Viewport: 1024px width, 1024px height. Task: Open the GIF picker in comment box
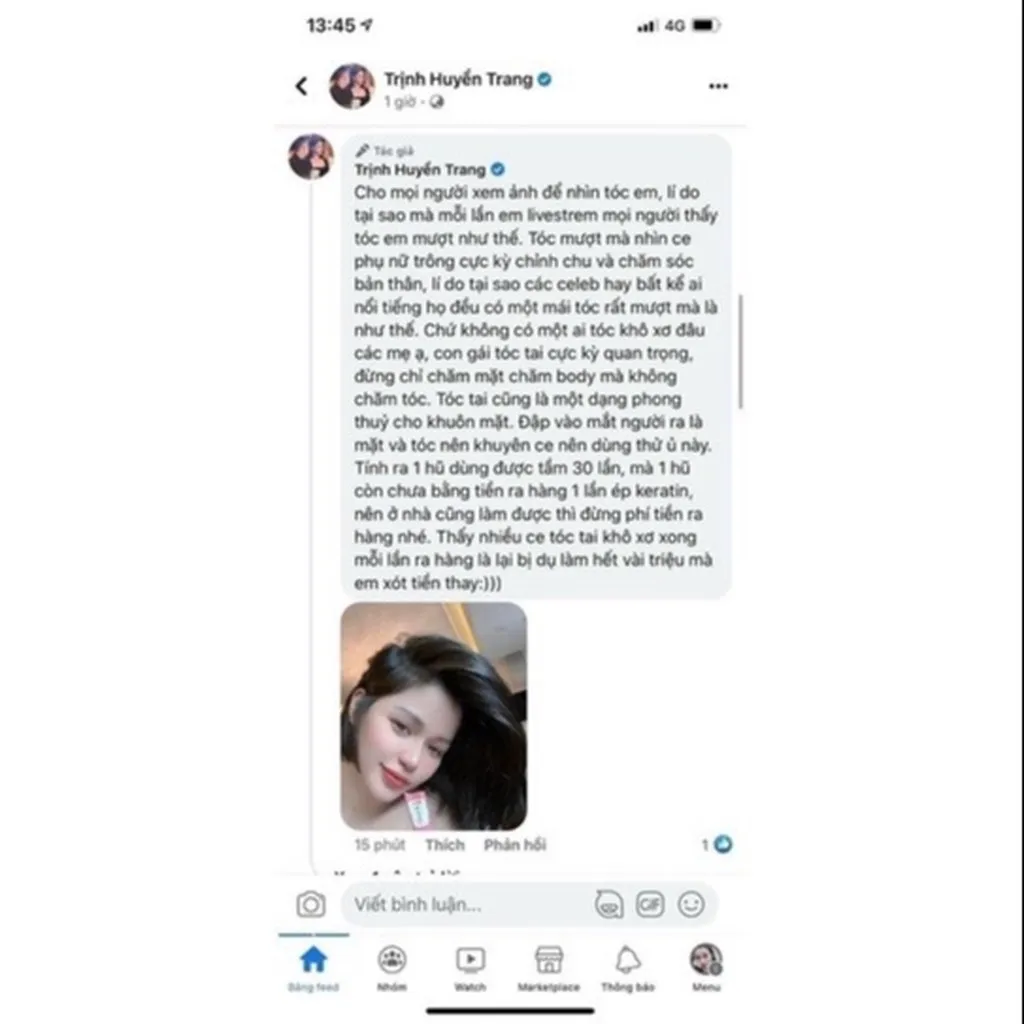pyautogui.click(x=650, y=904)
